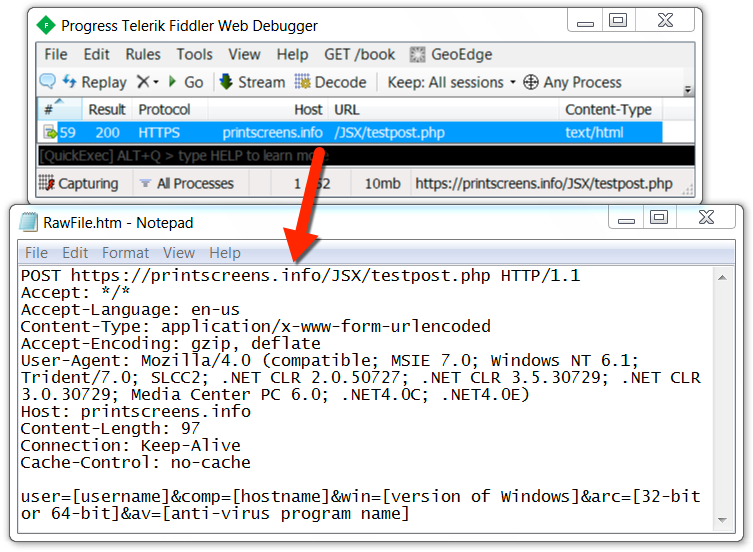The width and height of the screenshot is (753, 552).
Task: Open the Notepad Format menu
Action: click(x=125, y=253)
